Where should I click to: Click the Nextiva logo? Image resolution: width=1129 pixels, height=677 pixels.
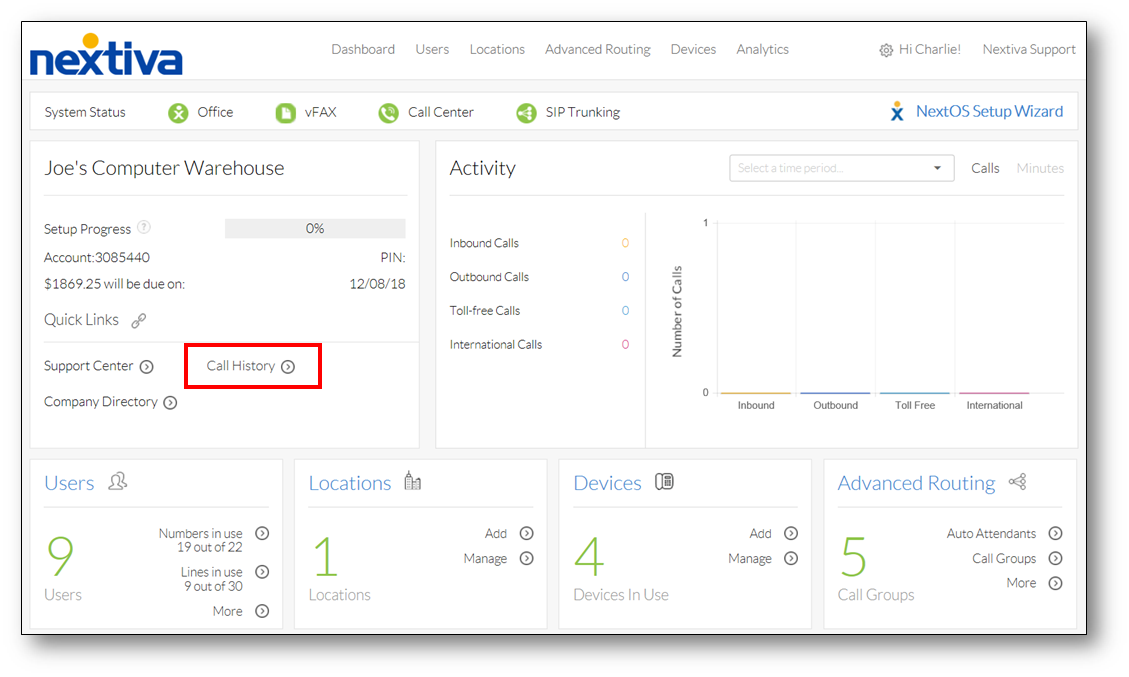point(104,55)
